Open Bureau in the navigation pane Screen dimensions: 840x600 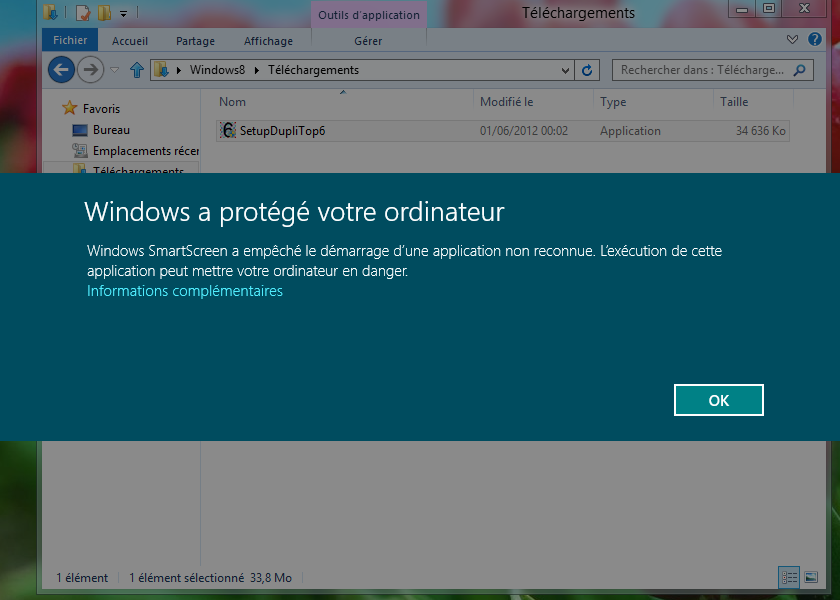[x=111, y=130]
